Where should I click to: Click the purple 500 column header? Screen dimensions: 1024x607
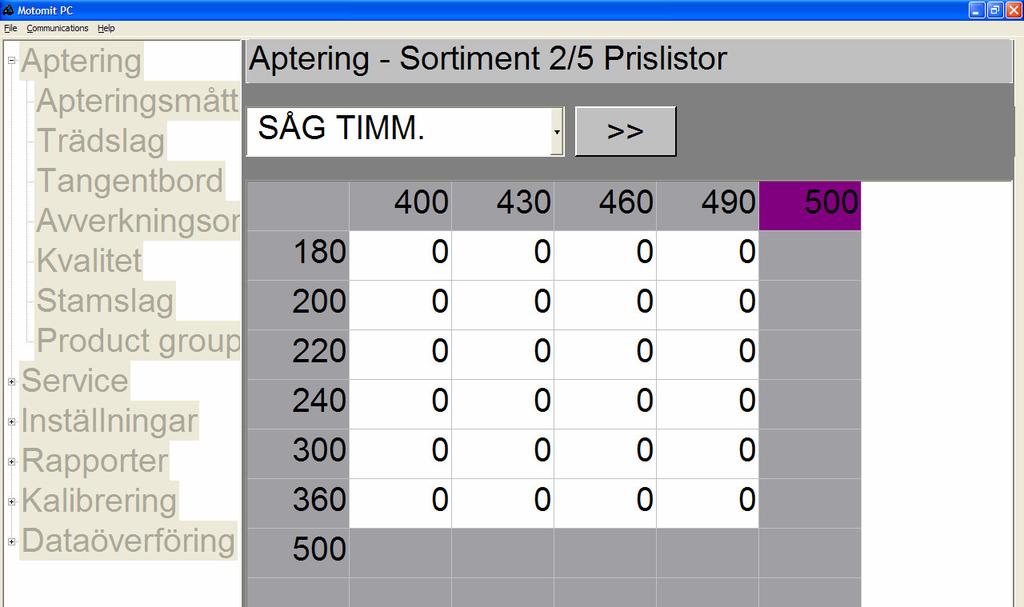coord(809,204)
